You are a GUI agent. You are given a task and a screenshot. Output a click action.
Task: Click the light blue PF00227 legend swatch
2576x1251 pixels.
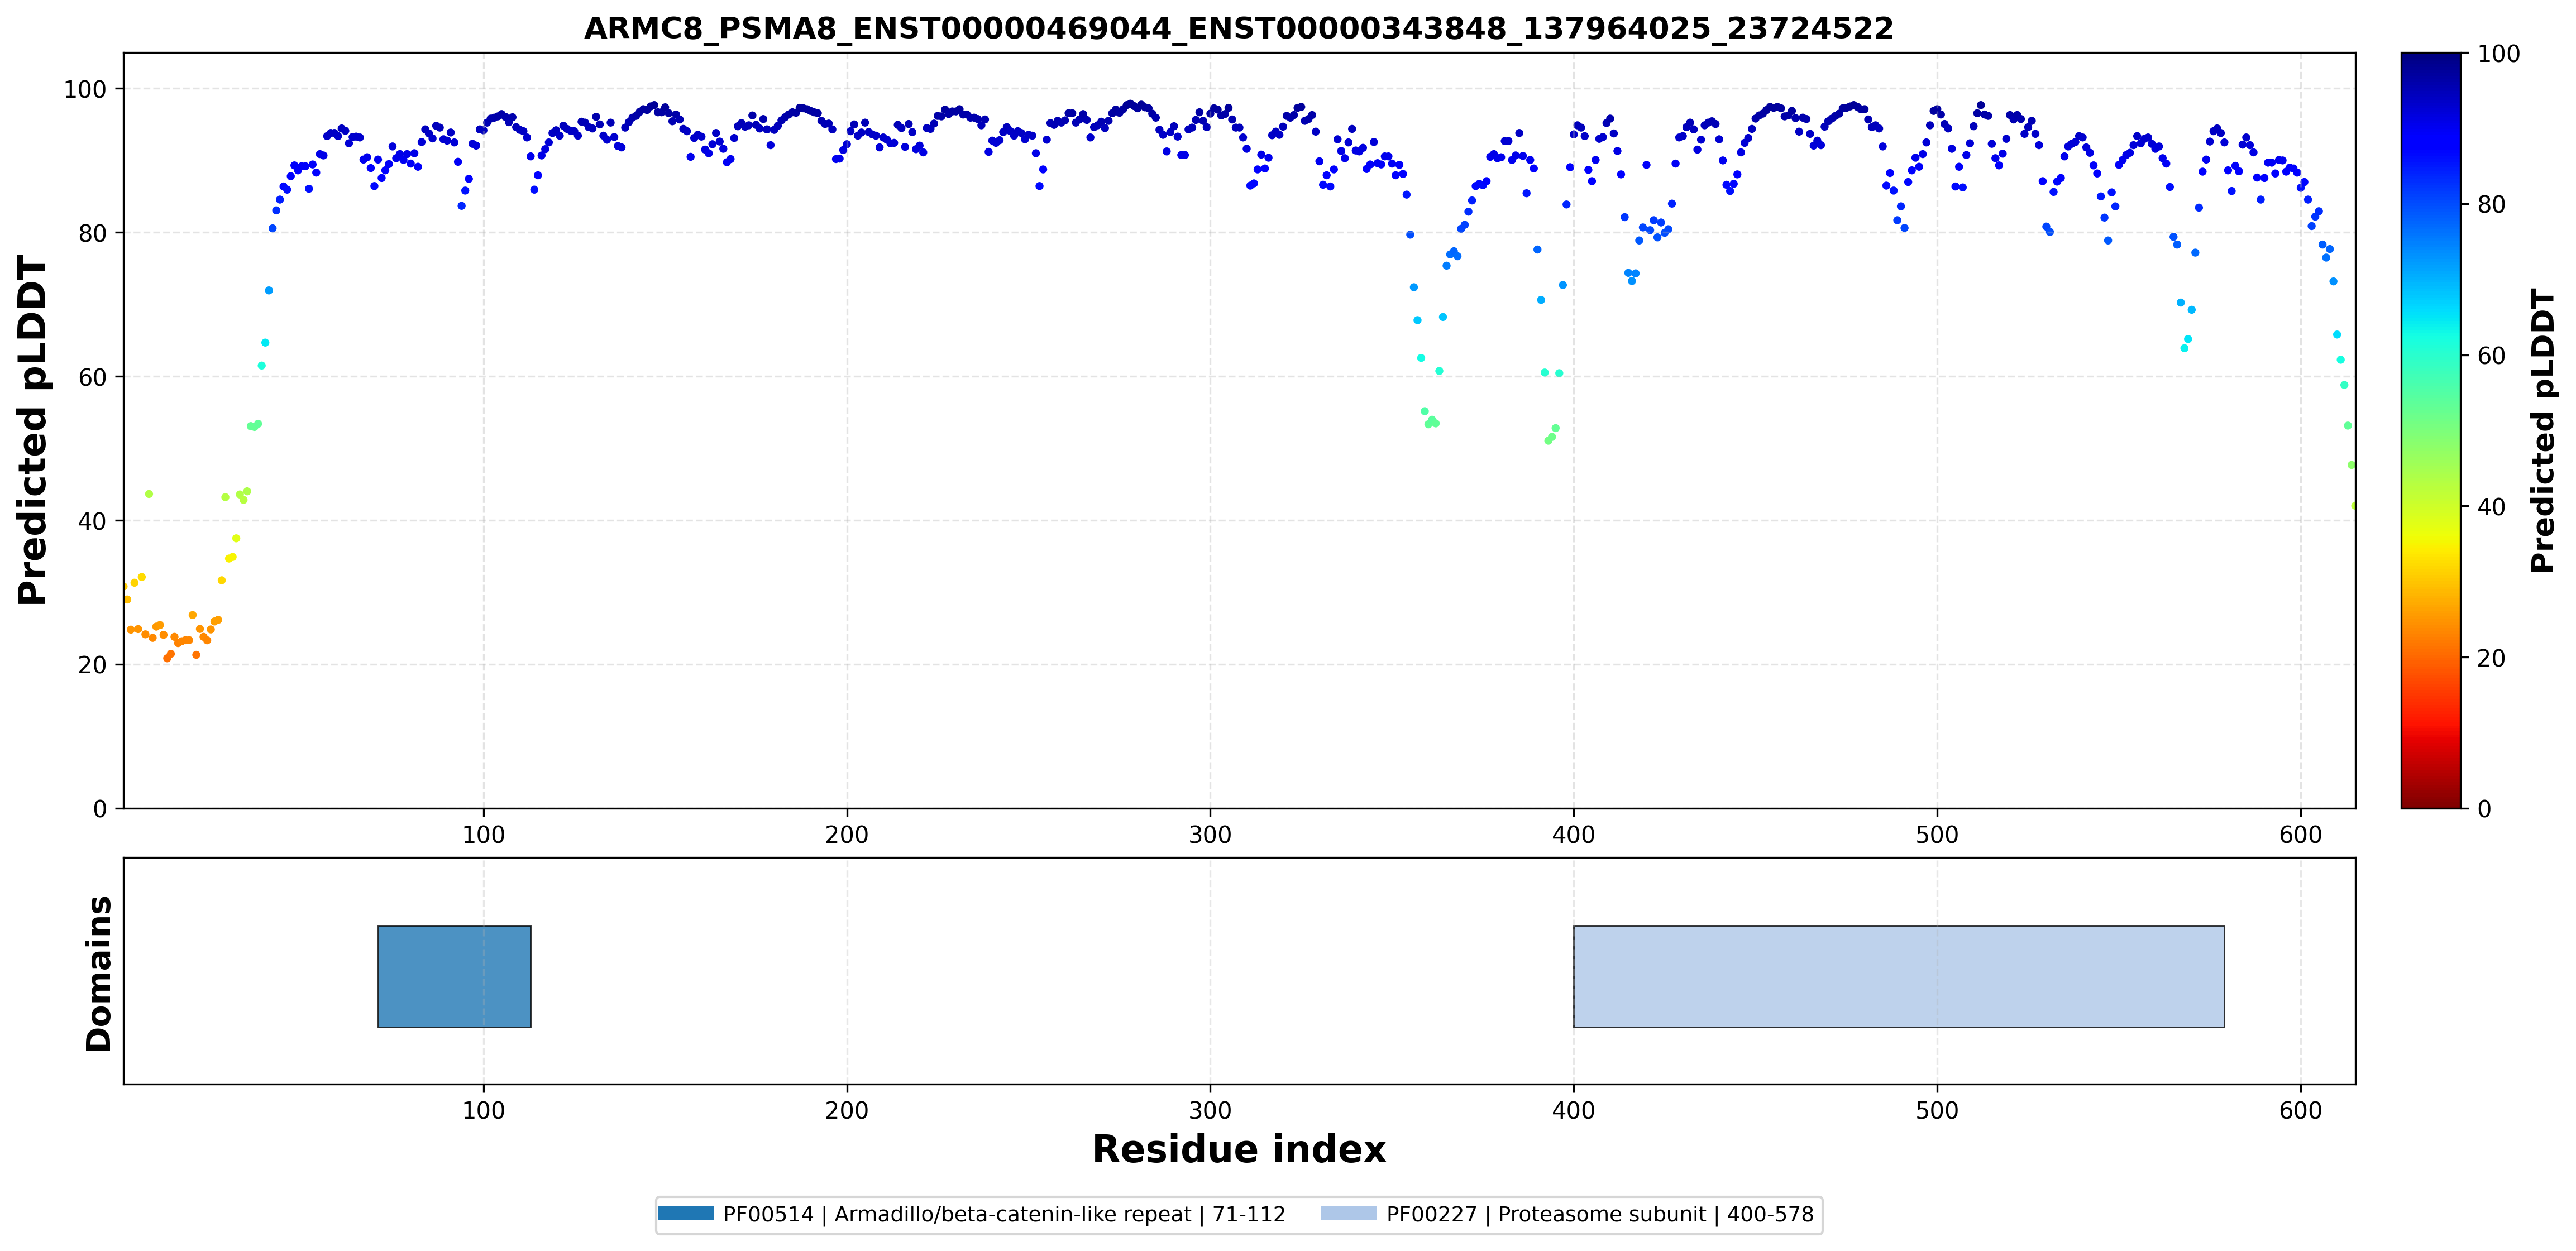click(1349, 1214)
